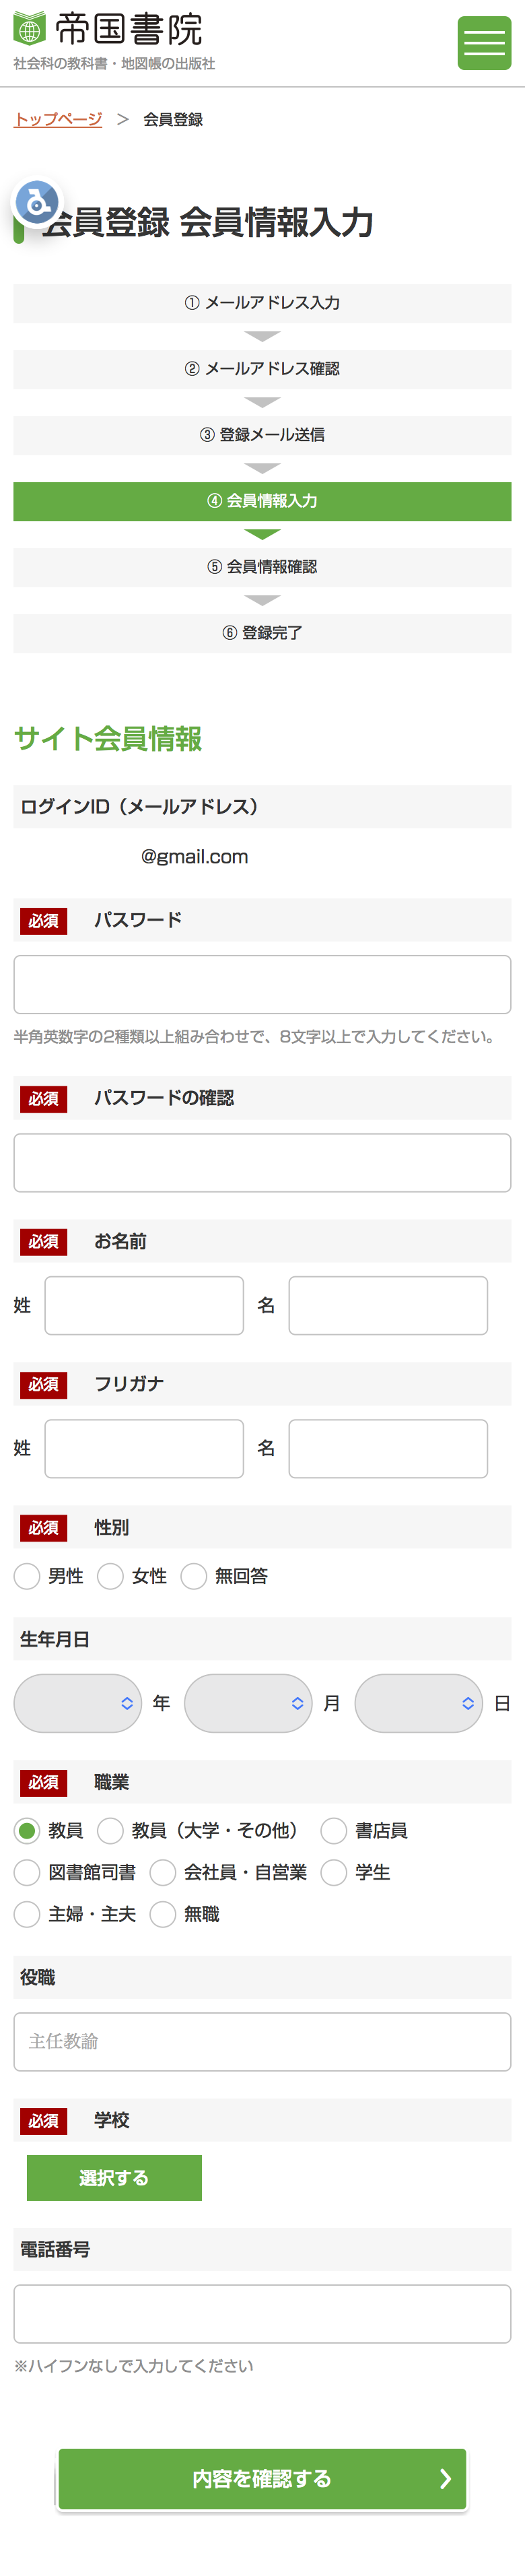The width and height of the screenshot is (525, 2576).
Task: Submit with 内容を確認する button
Action: click(x=262, y=2479)
